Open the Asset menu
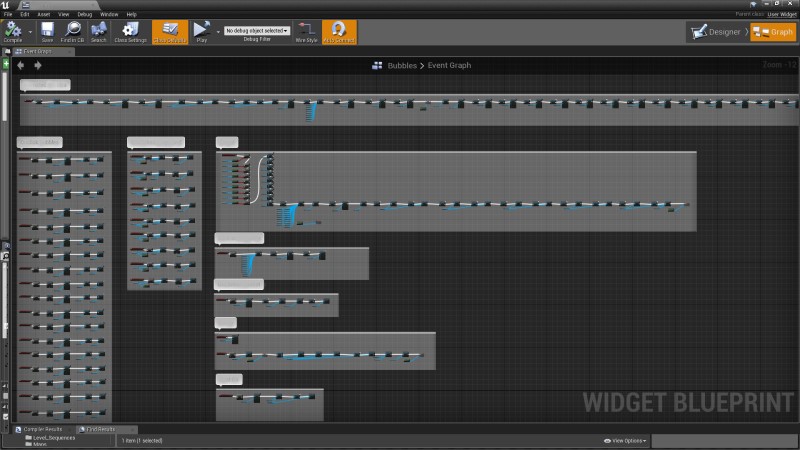800x450 pixels. tap(44, 14)
